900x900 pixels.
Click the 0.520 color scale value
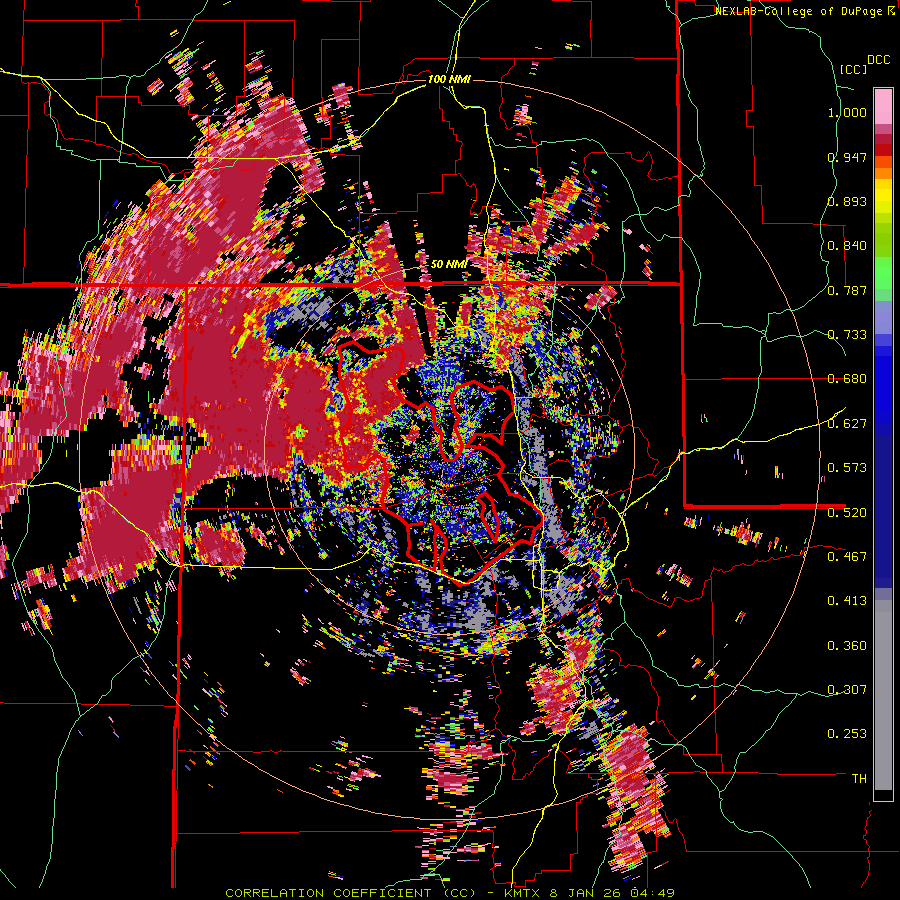point(847,512)
